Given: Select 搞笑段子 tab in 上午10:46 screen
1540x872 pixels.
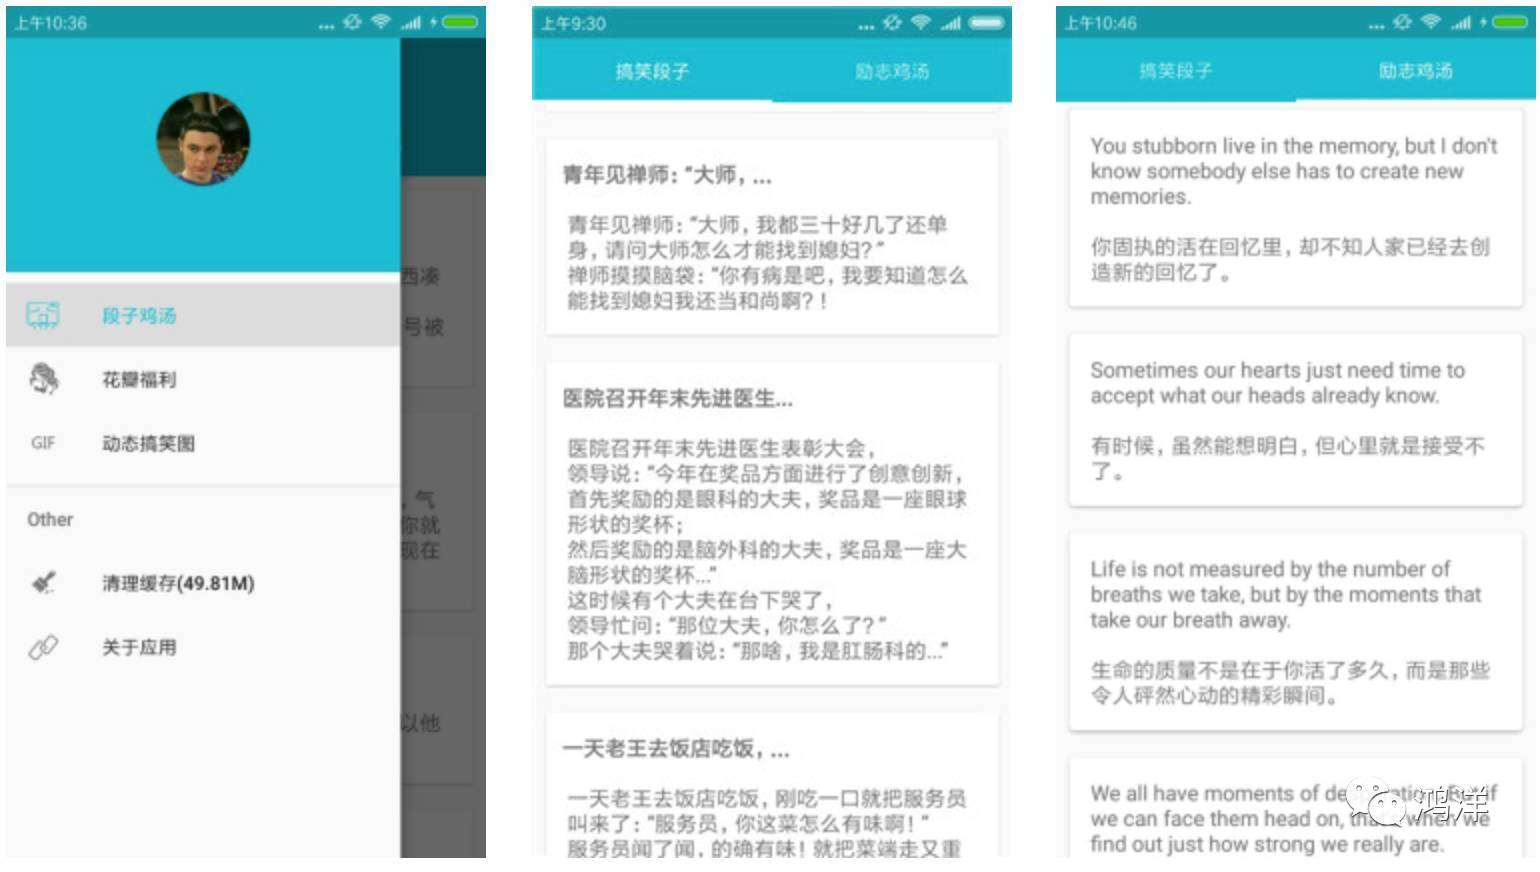Looking at the screenshot, I should 1176,71.
